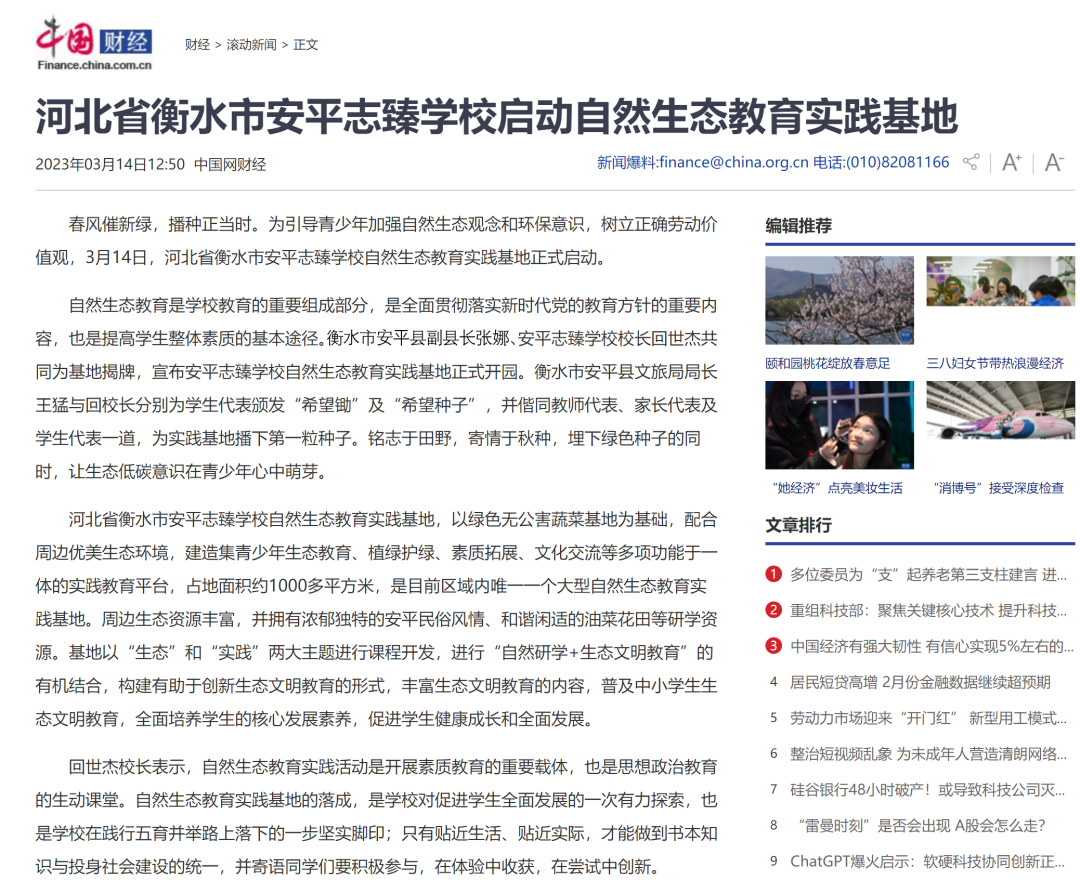This screenshot has width=1080, height=880.
Task: Open the pink airplane thumbnail image
Action: point(1000,410)
